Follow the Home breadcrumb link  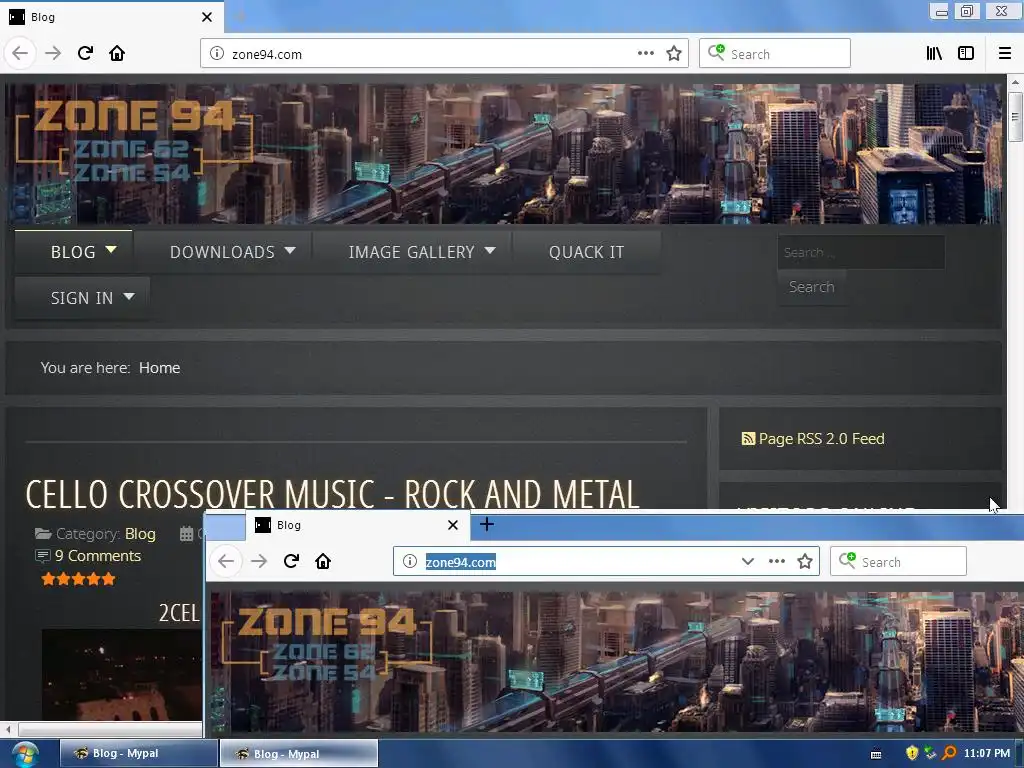(x=159, y=368)
